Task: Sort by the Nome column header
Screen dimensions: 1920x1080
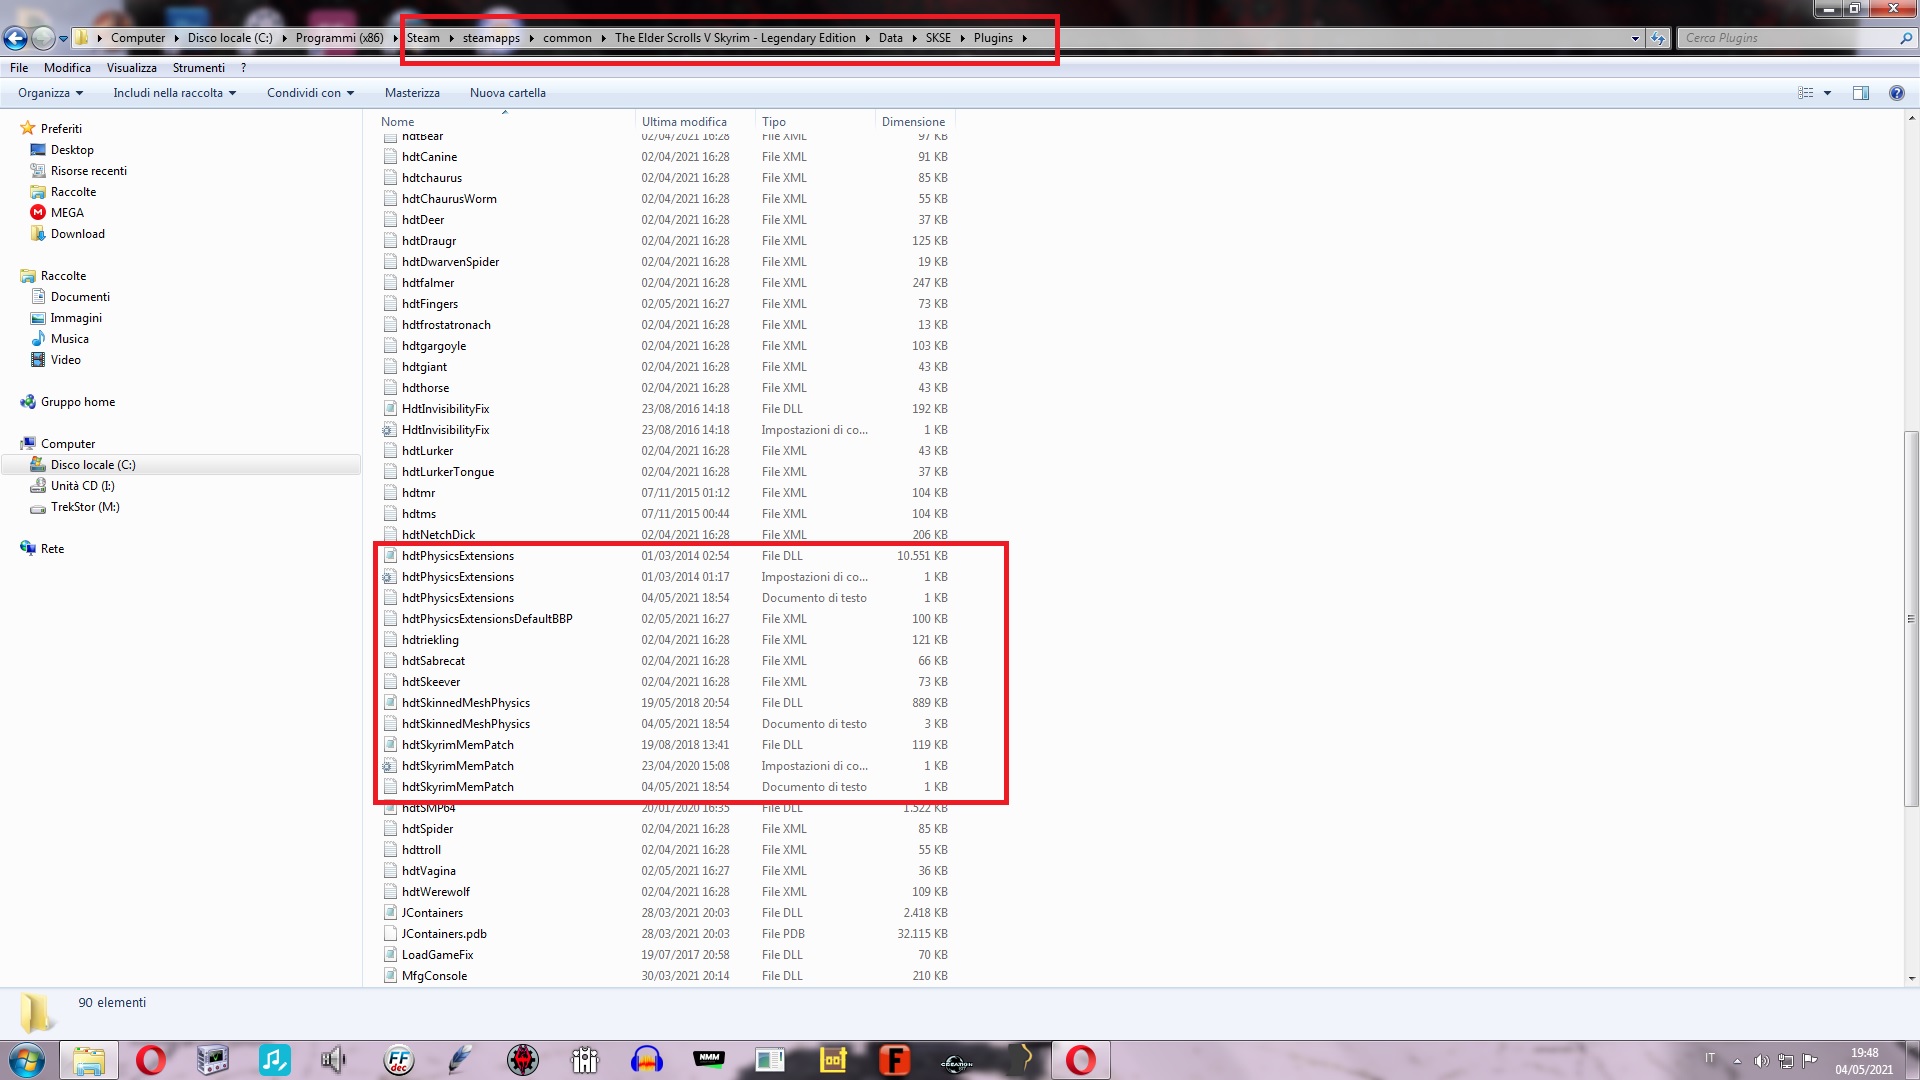Action: pos(397,122)
